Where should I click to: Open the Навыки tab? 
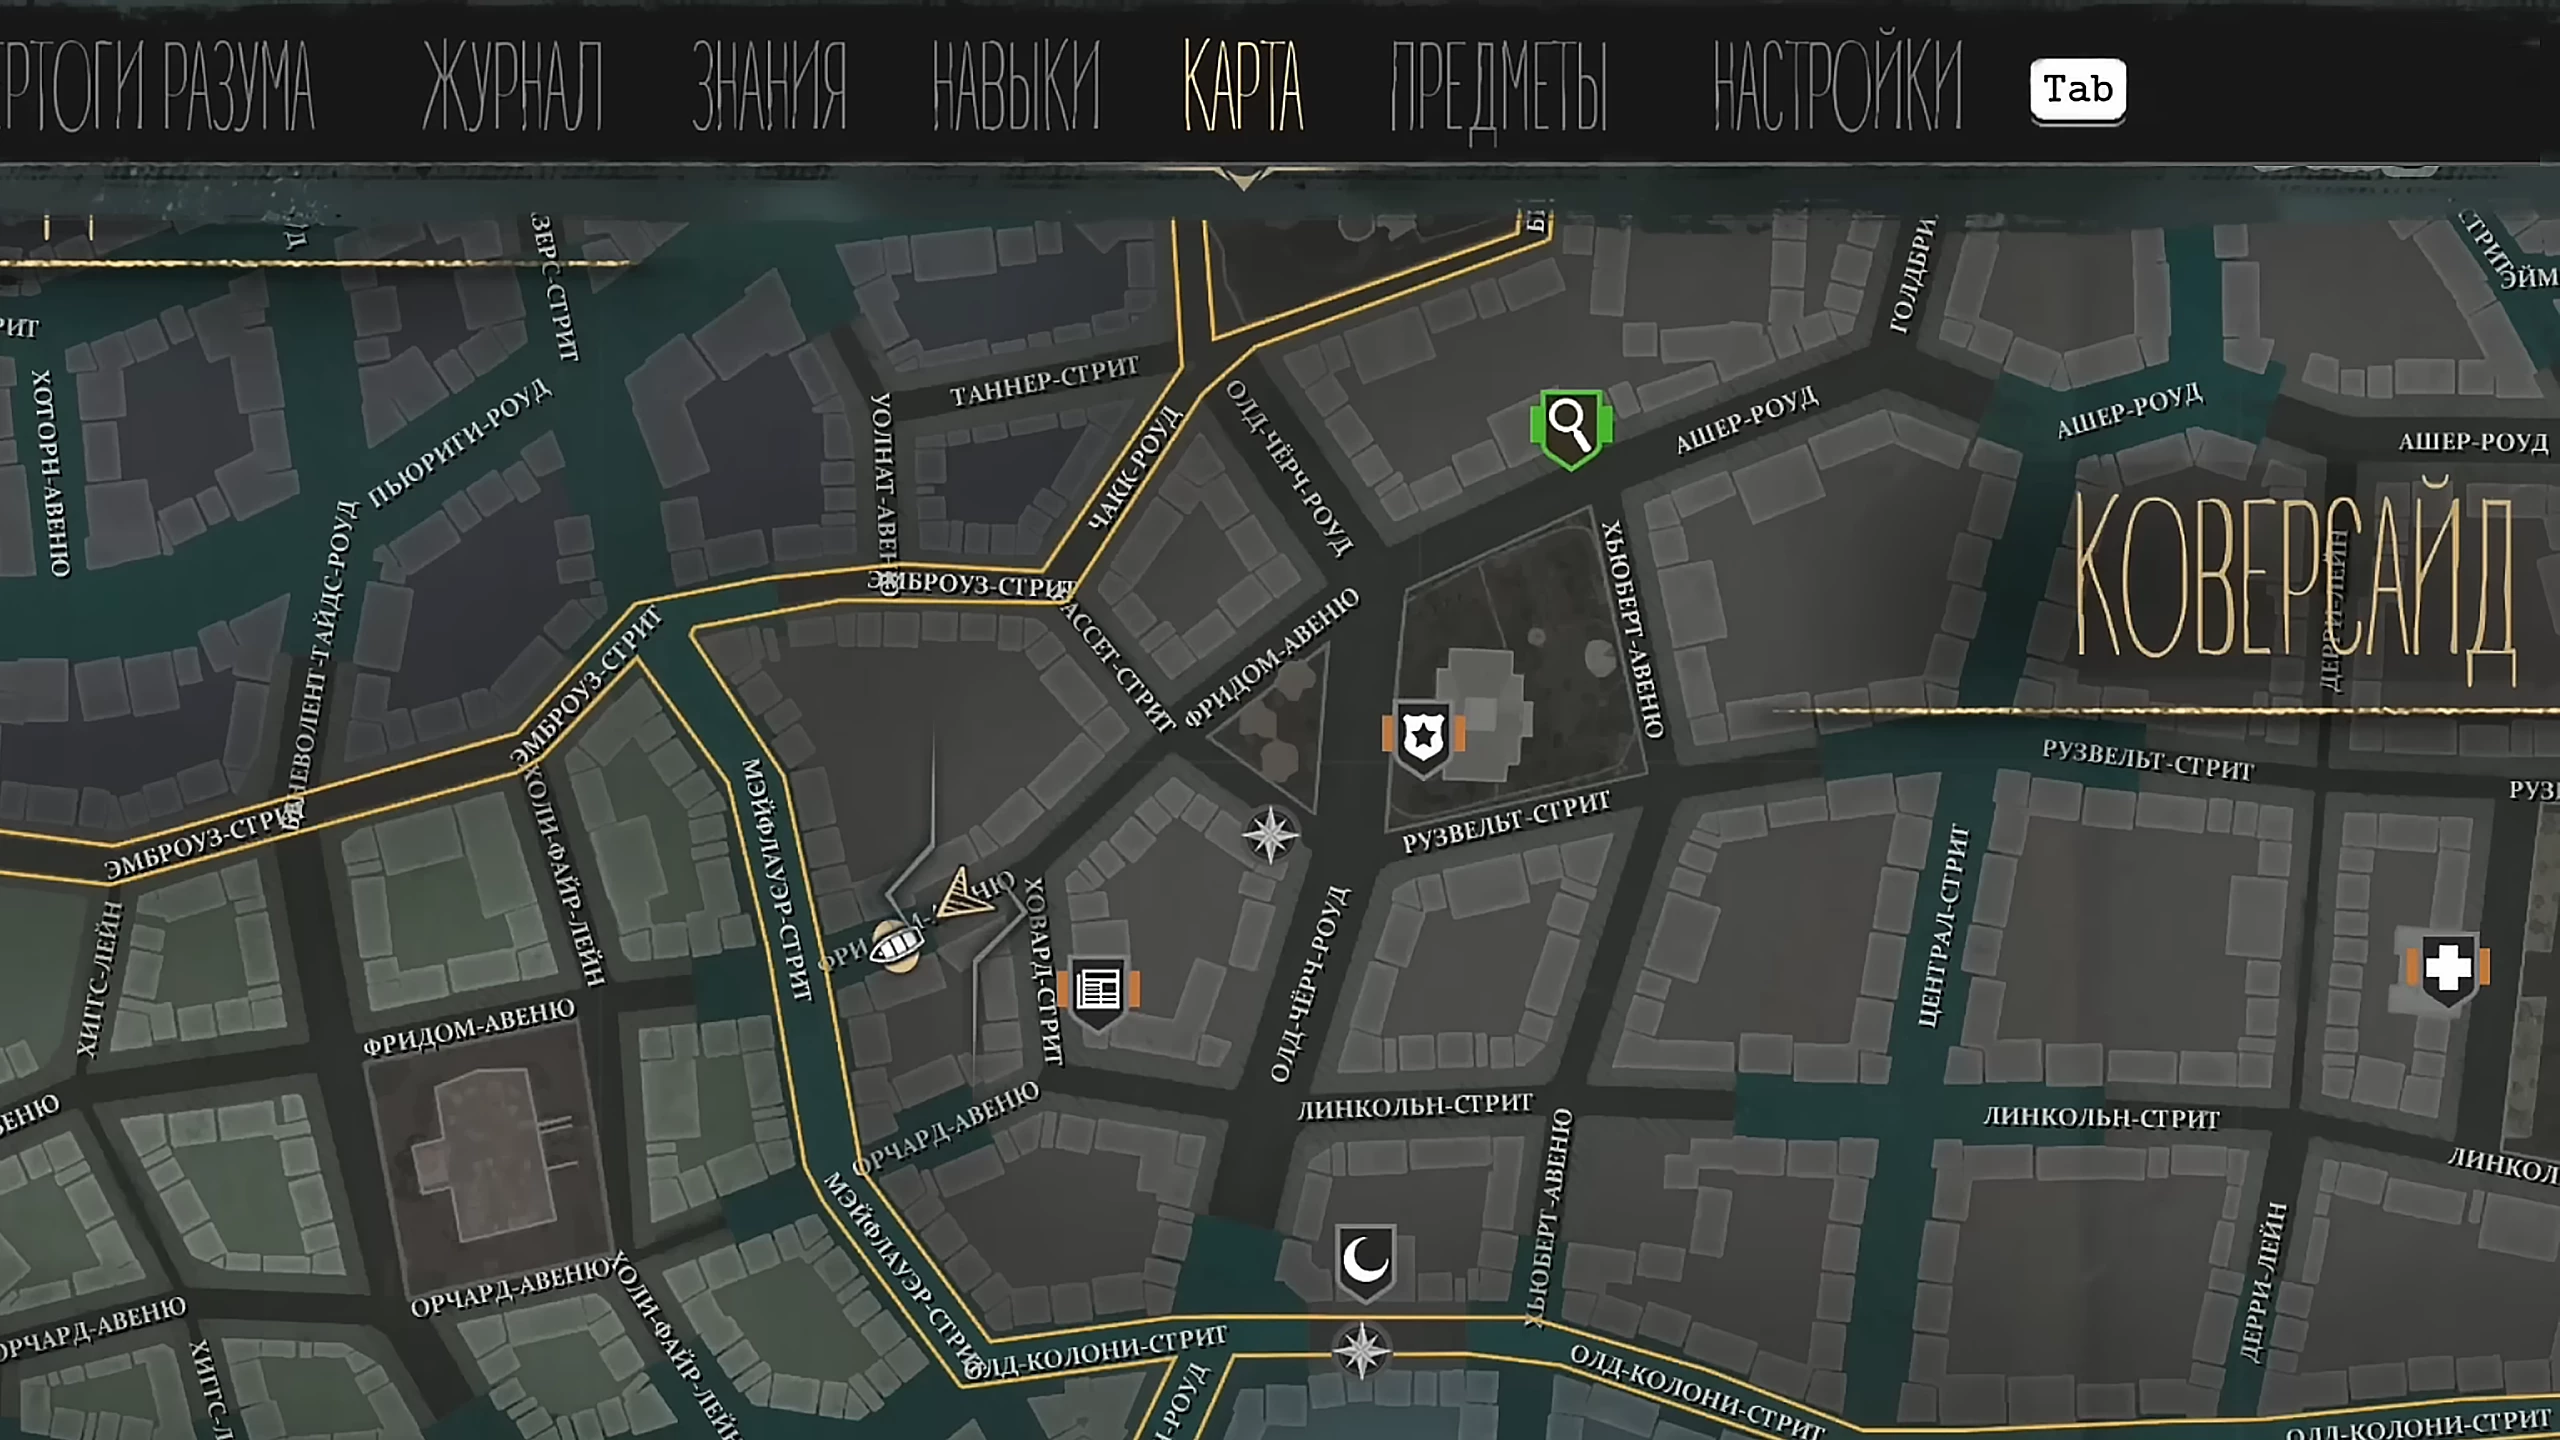1015,87
